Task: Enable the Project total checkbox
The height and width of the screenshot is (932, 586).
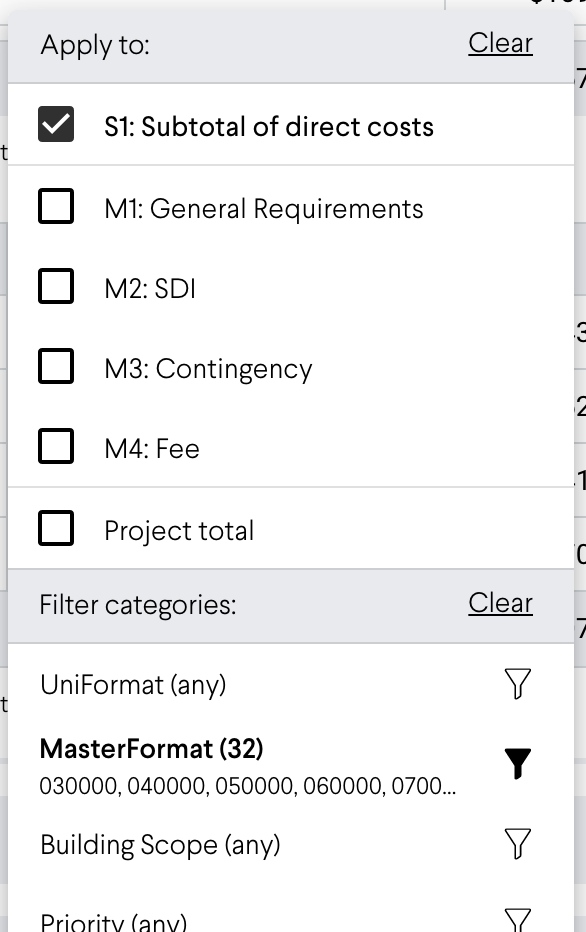Action: (x=56, y=528)
